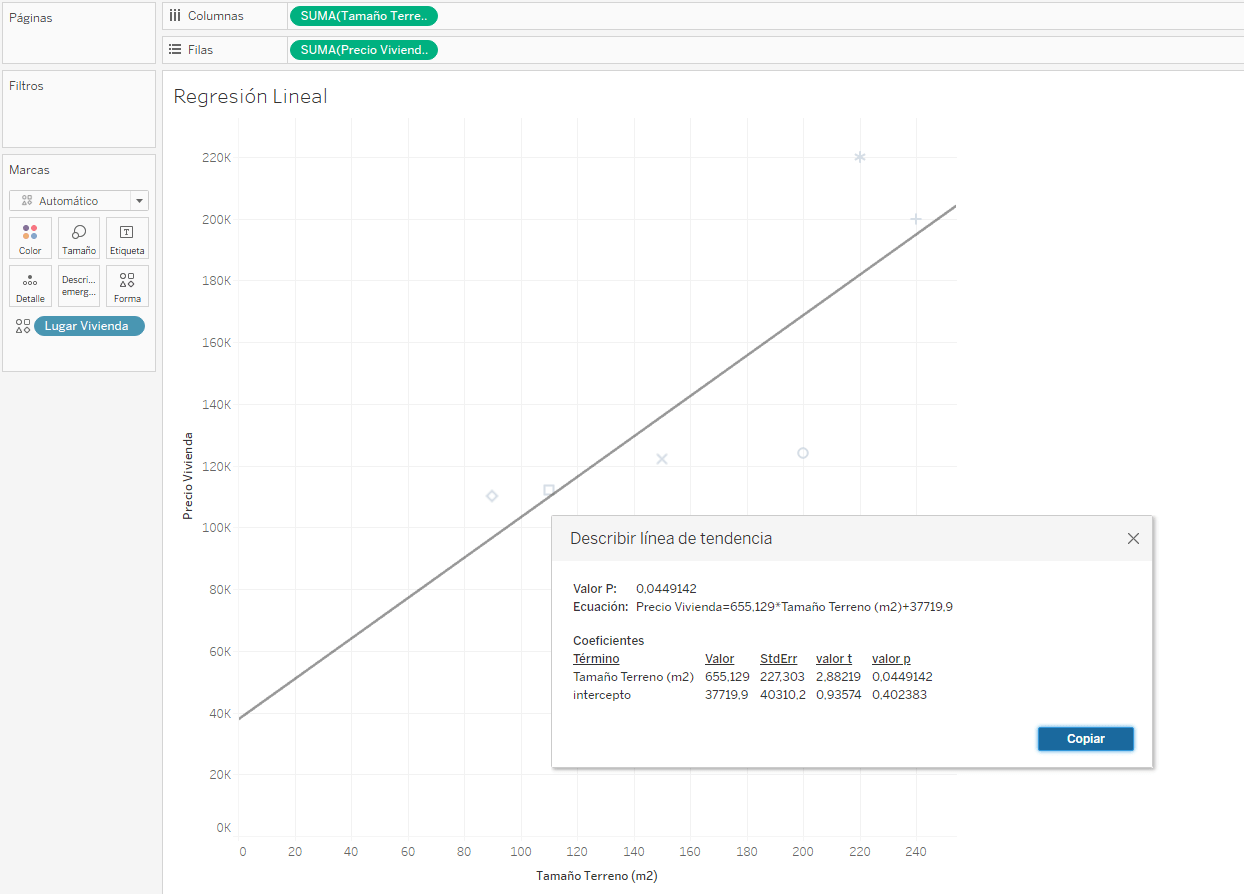Image resolution: width=1244 pixels, height=894 pixels.
Task: Click the 40310,2 StdErr value
Action: tap(782, 695)
